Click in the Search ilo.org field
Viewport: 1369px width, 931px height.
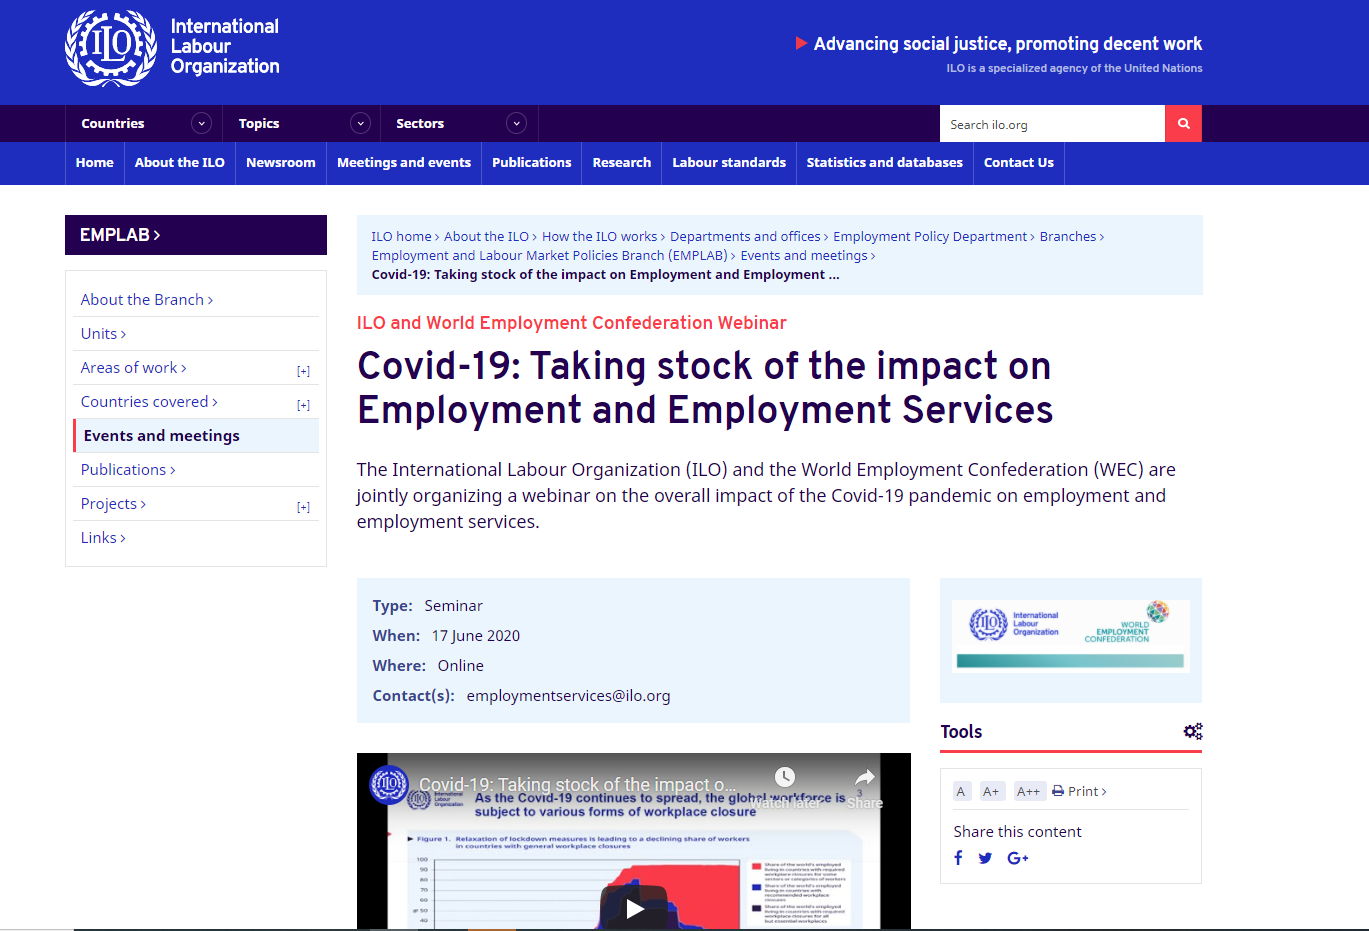click(x=1051, y=124)
